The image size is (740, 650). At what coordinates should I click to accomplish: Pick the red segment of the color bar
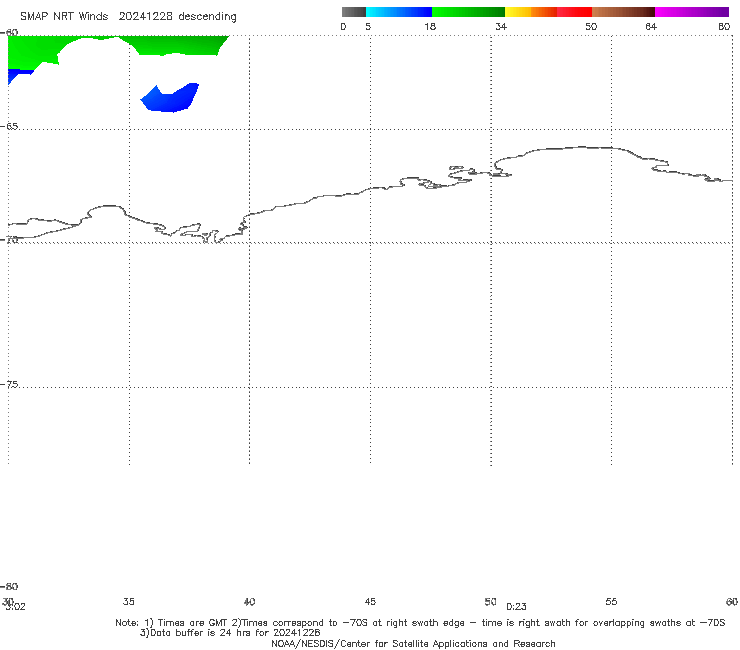click(x=574, y=12)
